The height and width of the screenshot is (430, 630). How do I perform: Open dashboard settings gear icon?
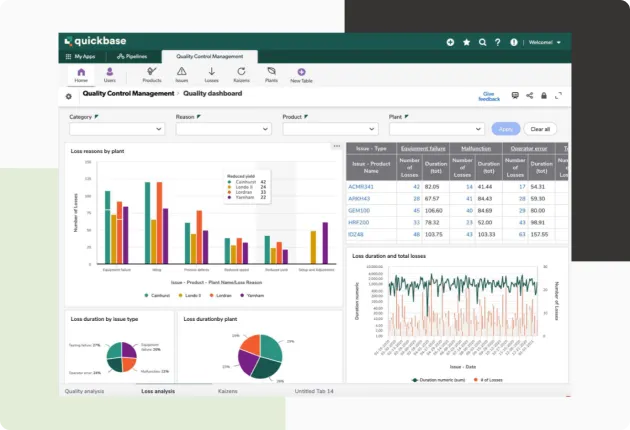click(x=68, y=96)
